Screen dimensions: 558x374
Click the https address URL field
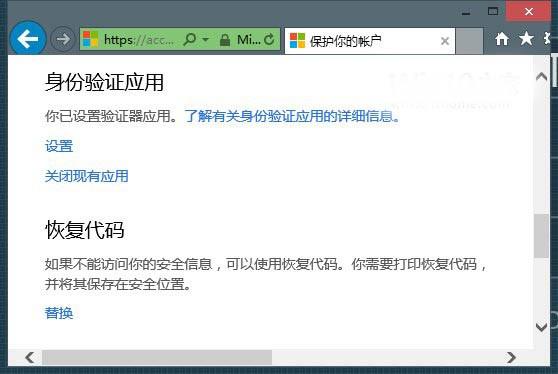(139, 39)
